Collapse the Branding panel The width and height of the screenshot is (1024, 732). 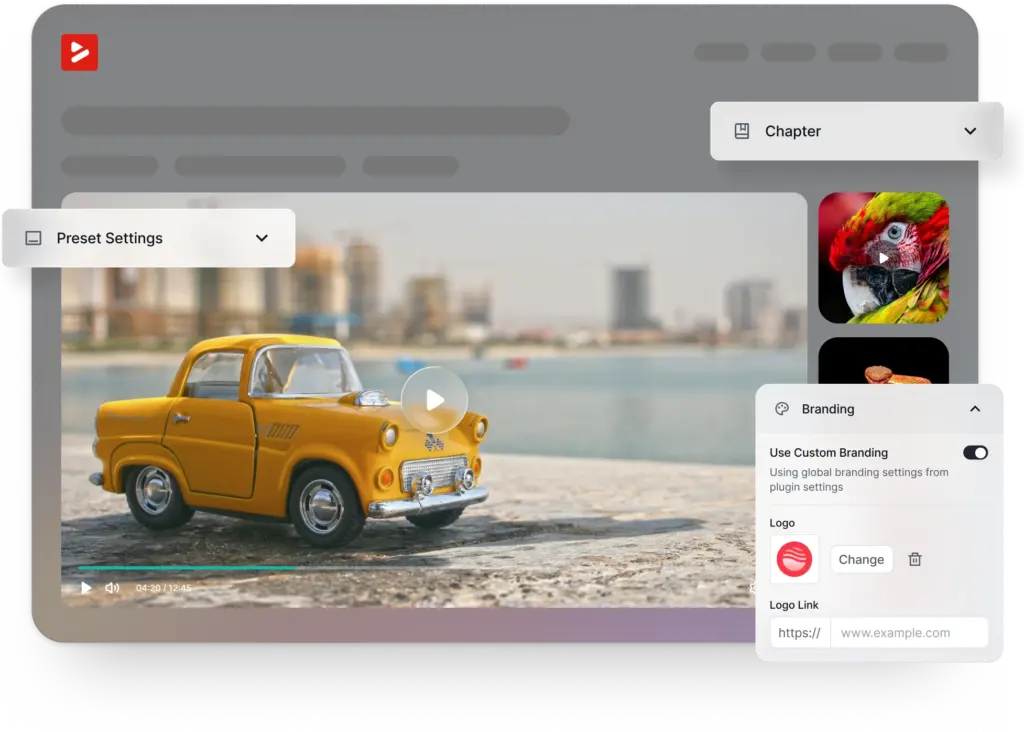point(976,409)
